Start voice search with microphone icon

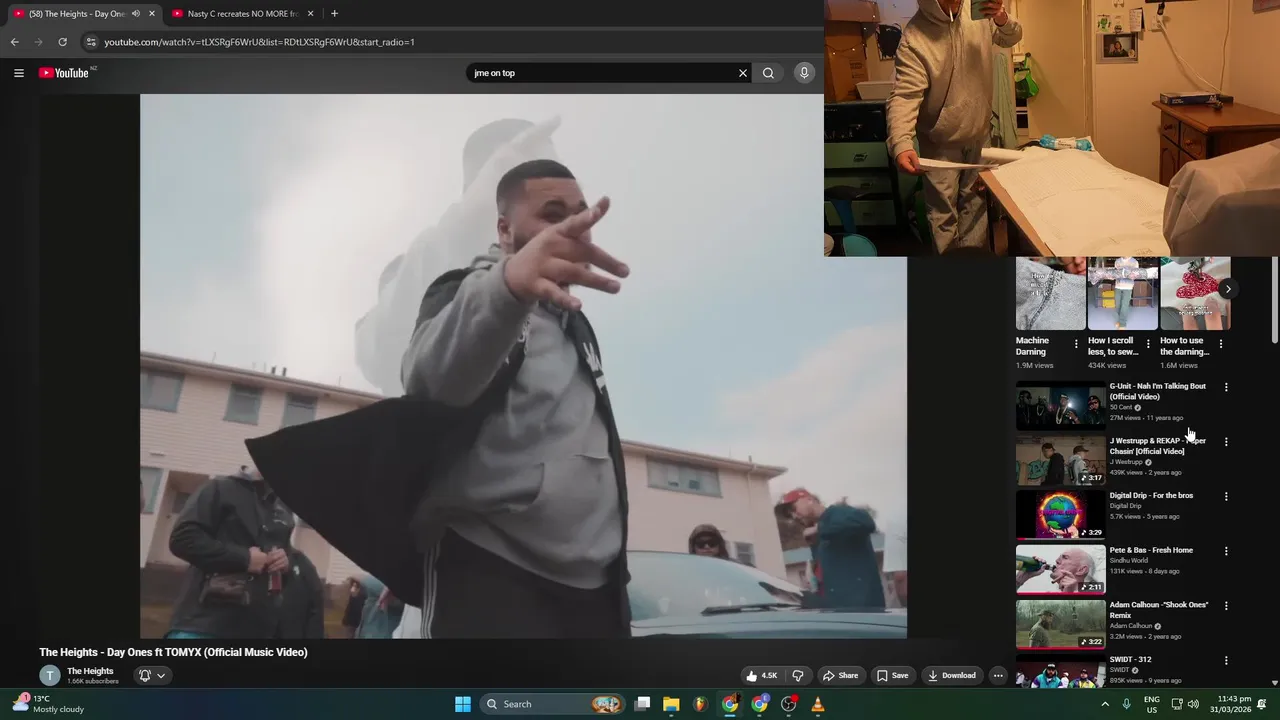pos(804,73)
